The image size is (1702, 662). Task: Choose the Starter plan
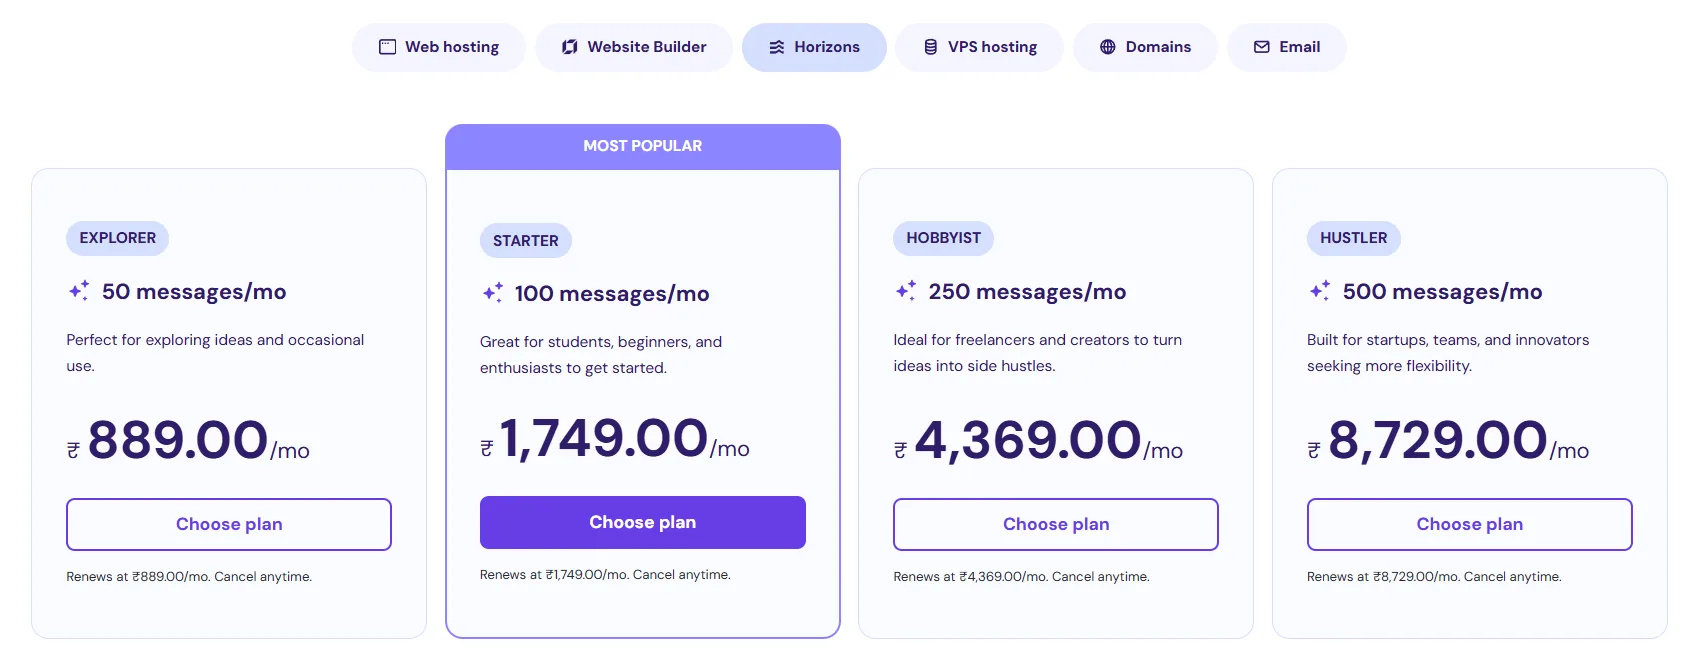pyautogui.click(x=643, y=522)
